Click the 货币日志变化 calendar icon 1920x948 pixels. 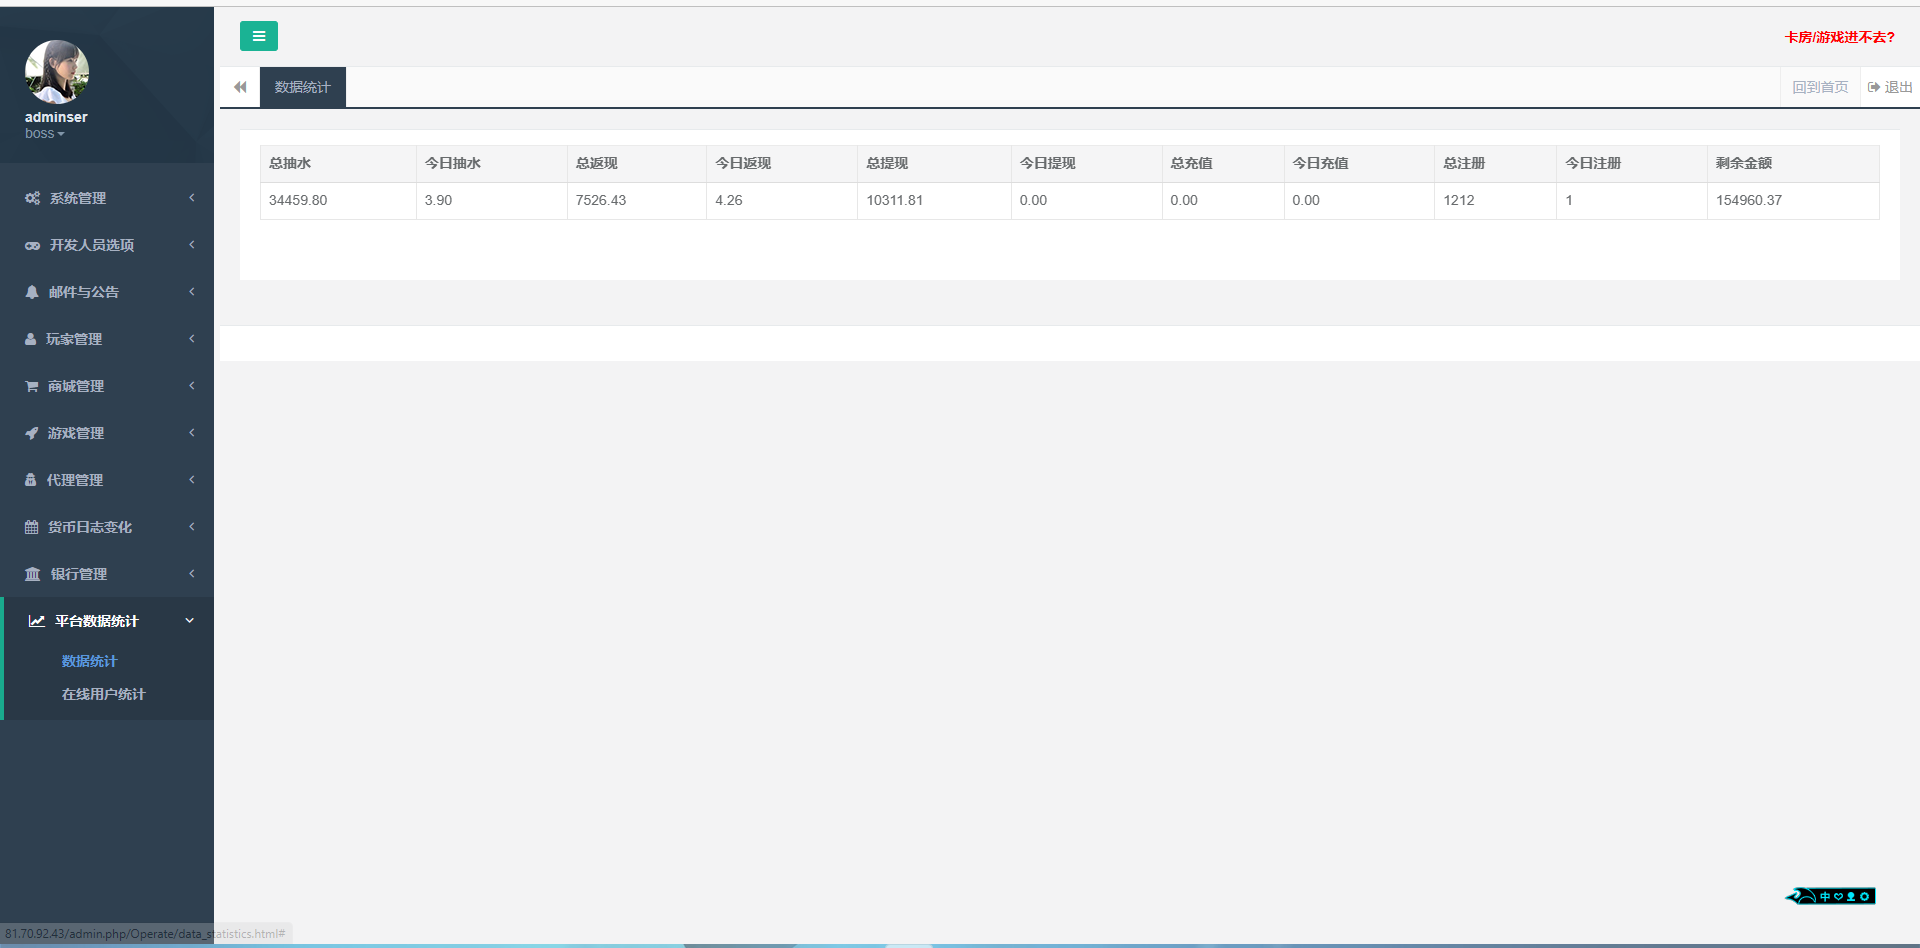(32, 527)
